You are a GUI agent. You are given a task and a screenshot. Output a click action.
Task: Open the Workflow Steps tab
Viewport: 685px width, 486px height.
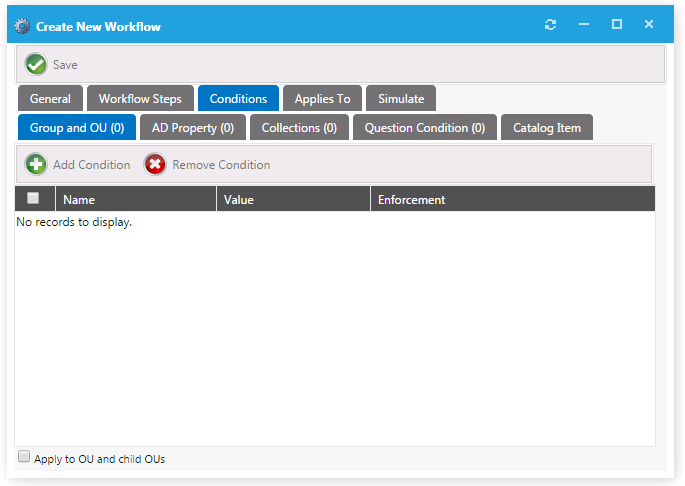click(140, 99)
